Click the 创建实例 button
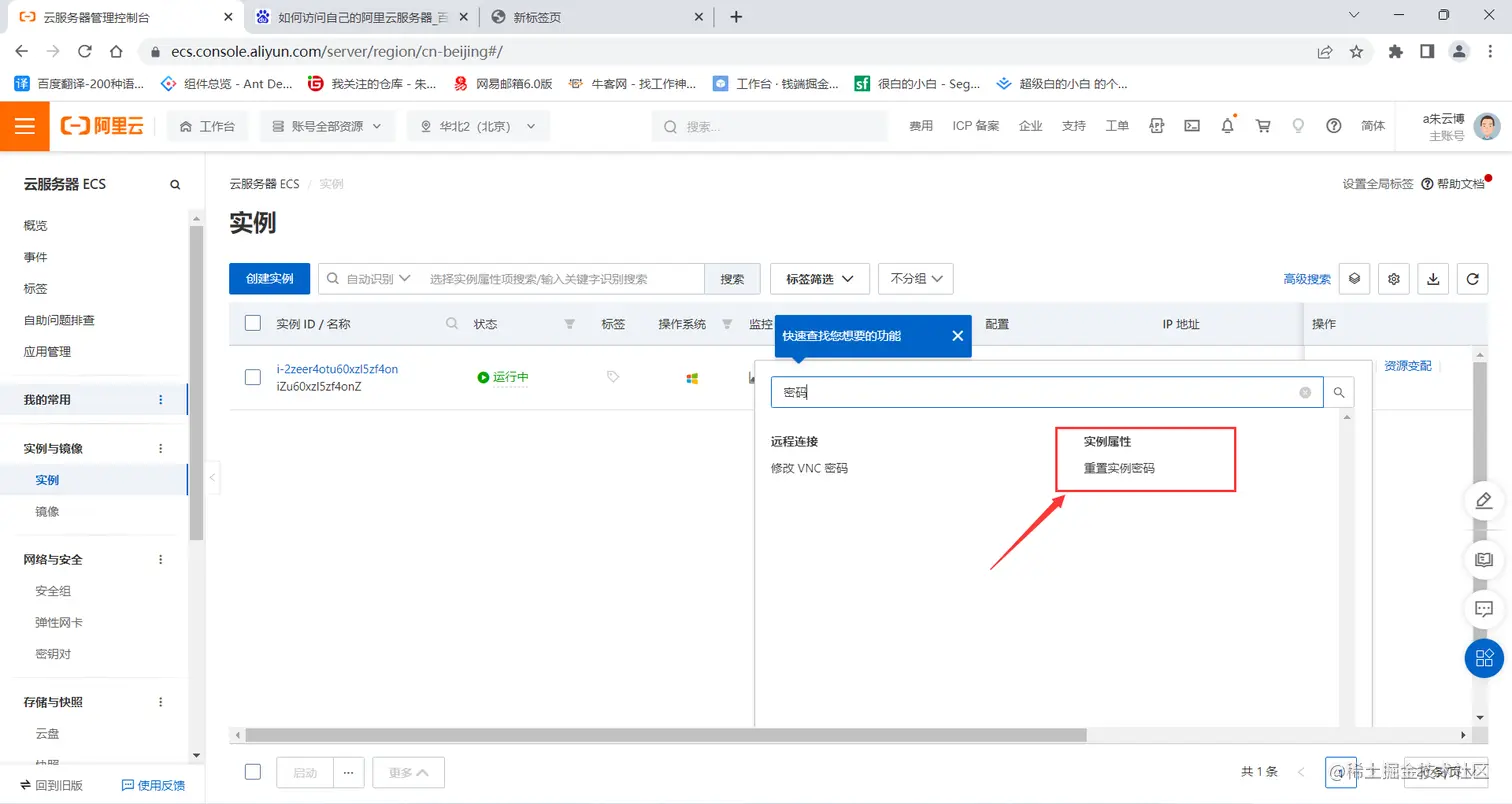The width and height of the screenshot is (1512, 804). click(x=269, y=279)
